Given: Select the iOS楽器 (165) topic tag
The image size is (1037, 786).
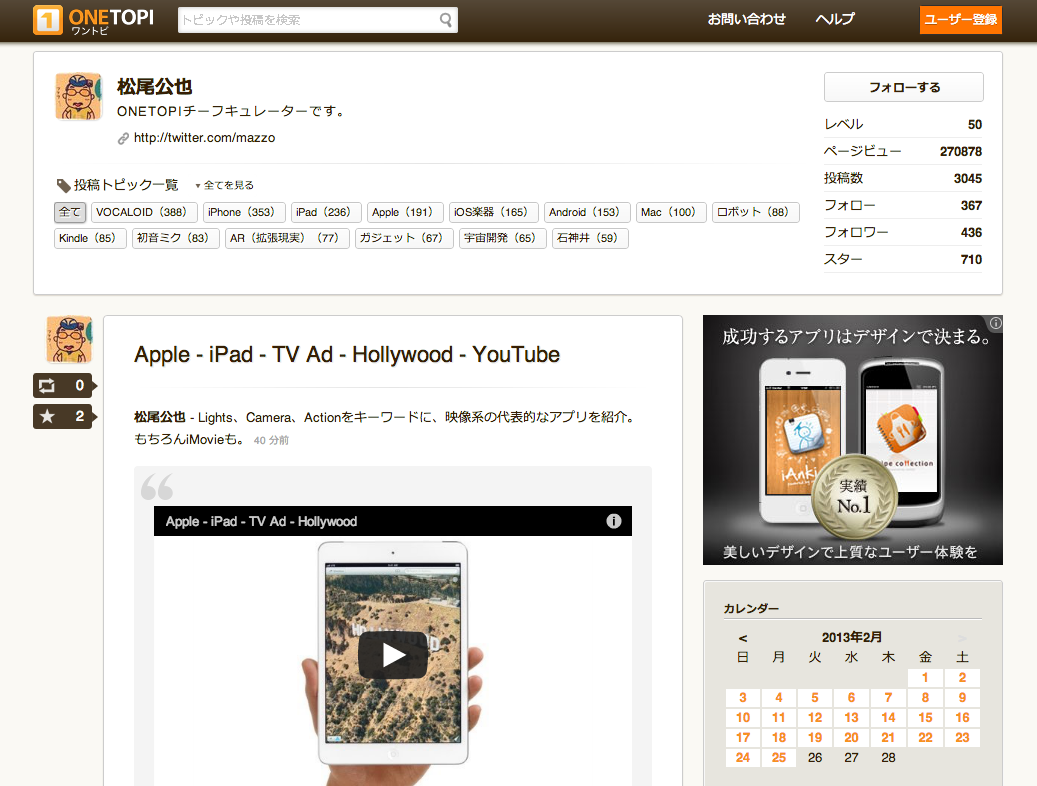Looking at the screenshot, I should coord(493,212).
